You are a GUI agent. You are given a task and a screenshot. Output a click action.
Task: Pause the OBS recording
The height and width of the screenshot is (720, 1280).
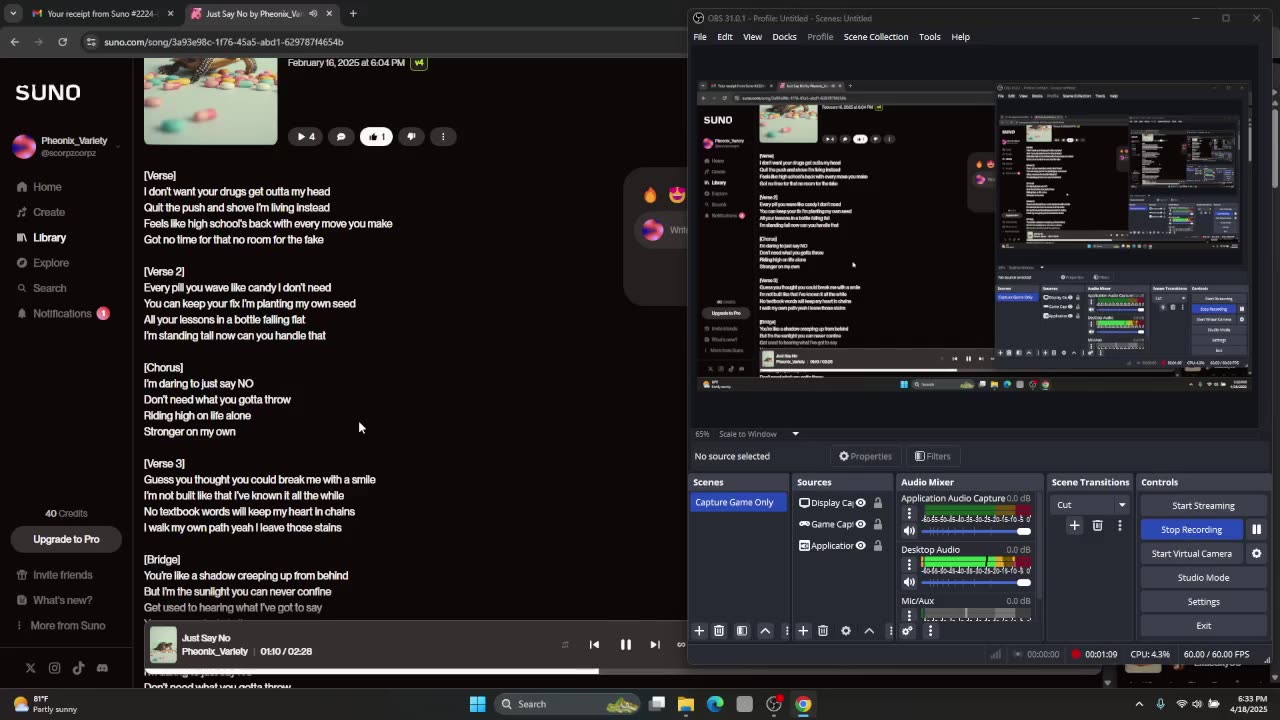1257,529
